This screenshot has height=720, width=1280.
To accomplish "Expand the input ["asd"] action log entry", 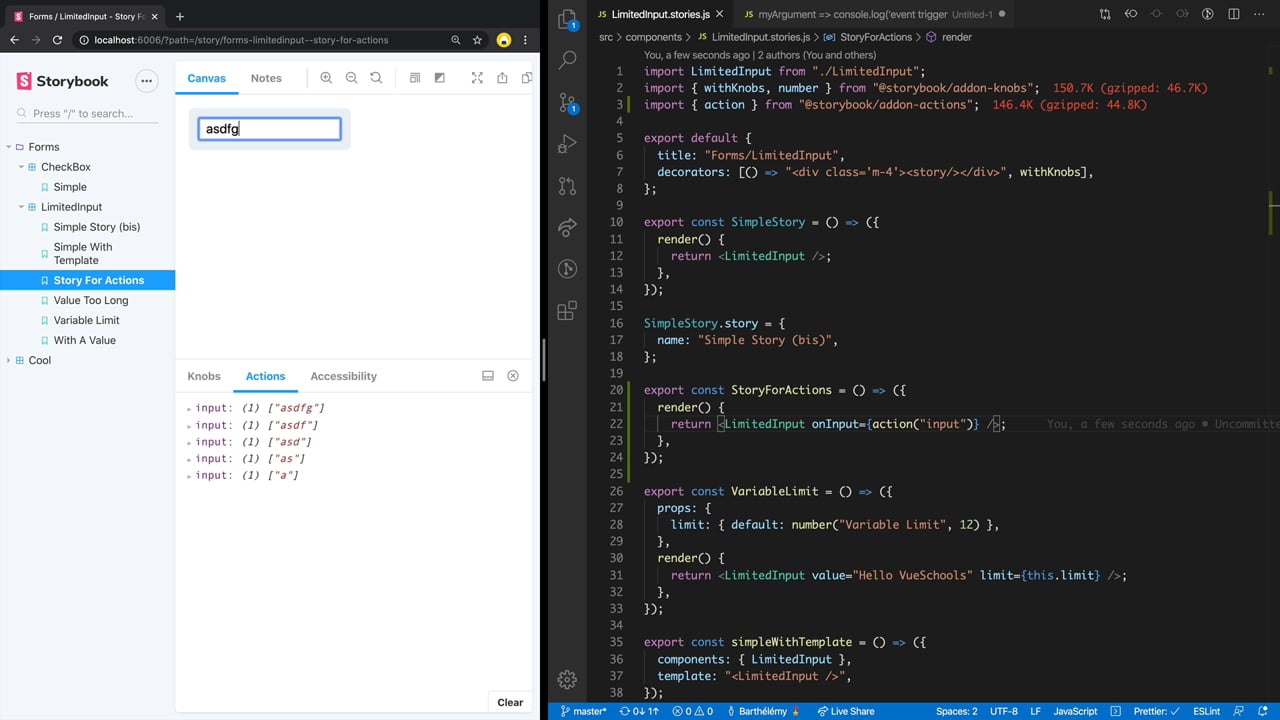I will click(x=189, y=442).
